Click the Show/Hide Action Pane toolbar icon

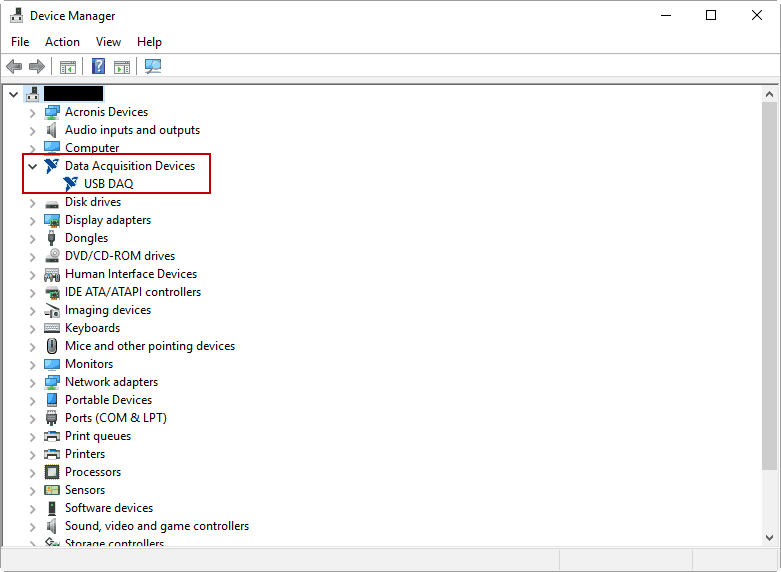122,67
